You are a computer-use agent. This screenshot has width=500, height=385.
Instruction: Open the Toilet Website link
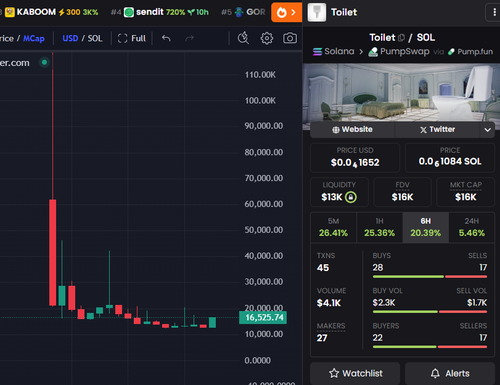(x=352, y=130)
